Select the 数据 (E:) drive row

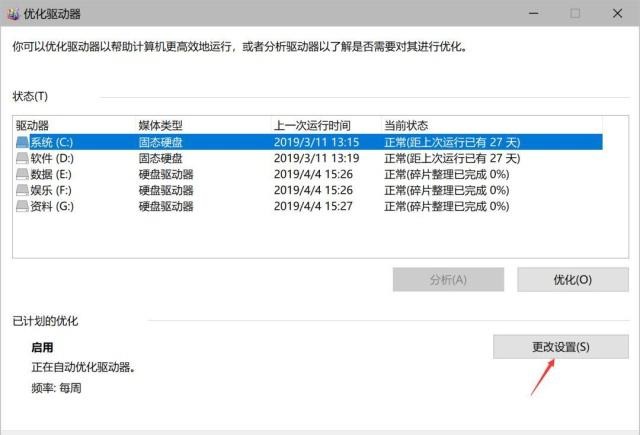(309, 174)
